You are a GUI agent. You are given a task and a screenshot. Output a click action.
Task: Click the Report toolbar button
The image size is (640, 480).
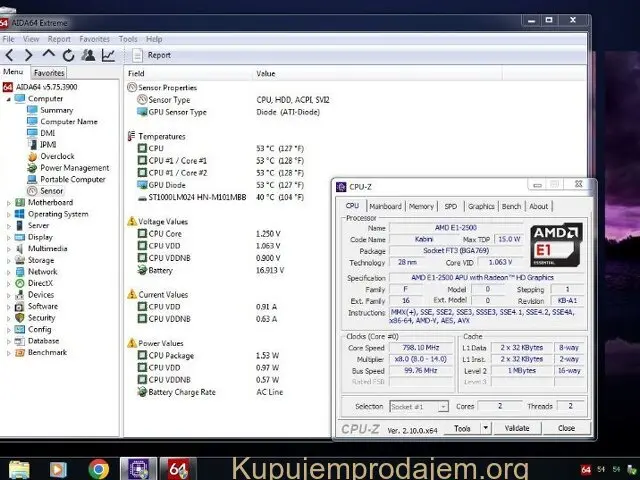pyautogui.click(x=151, y=55)
